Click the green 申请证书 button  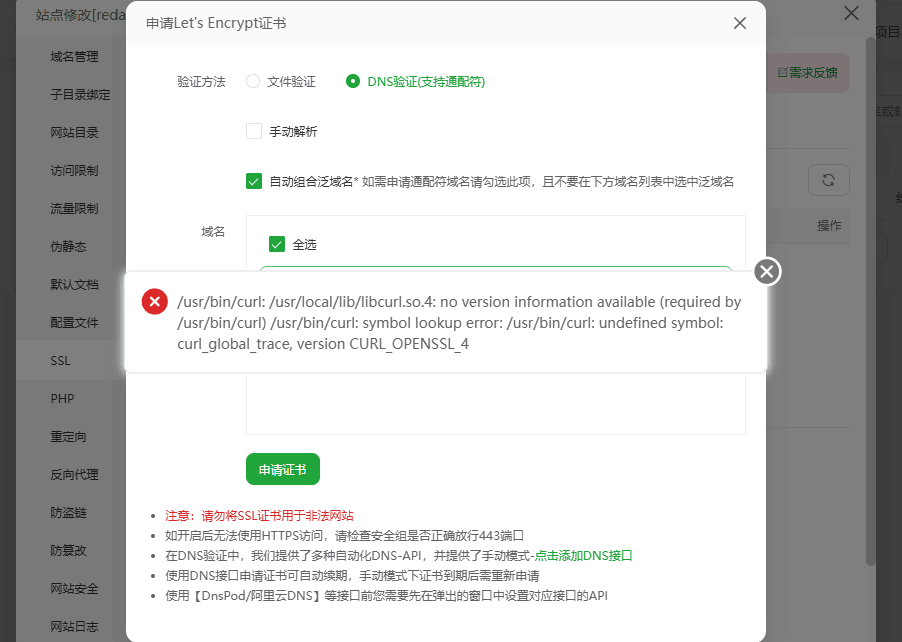point(283,469)
